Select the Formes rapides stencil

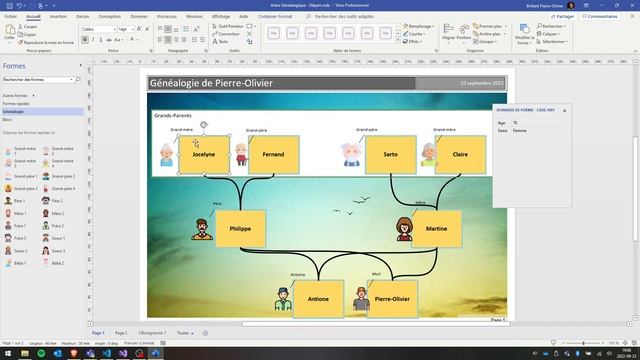point(16,104)
